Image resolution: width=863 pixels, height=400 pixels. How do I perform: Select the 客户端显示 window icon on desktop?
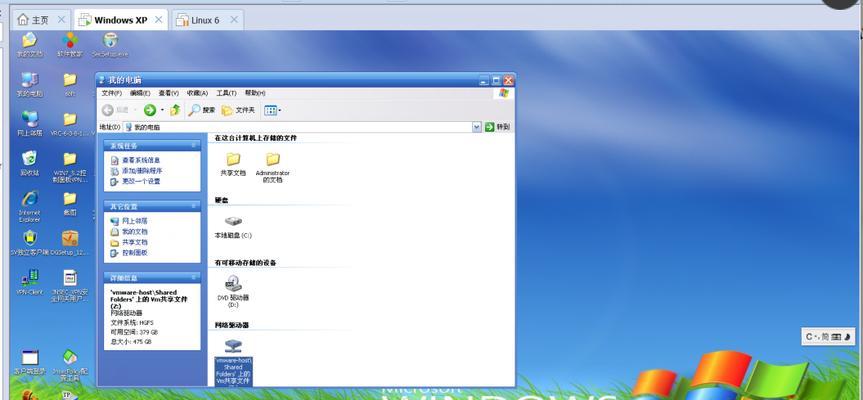point(30,361)
